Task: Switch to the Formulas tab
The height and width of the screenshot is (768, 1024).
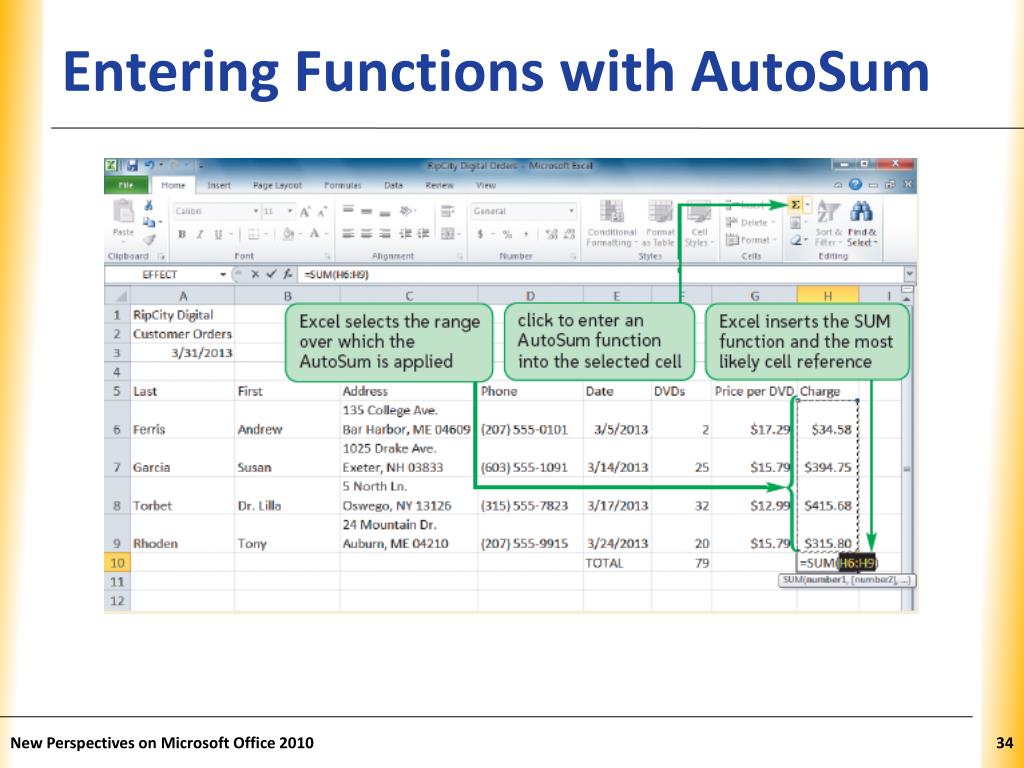Action: [x=343, y=185]
